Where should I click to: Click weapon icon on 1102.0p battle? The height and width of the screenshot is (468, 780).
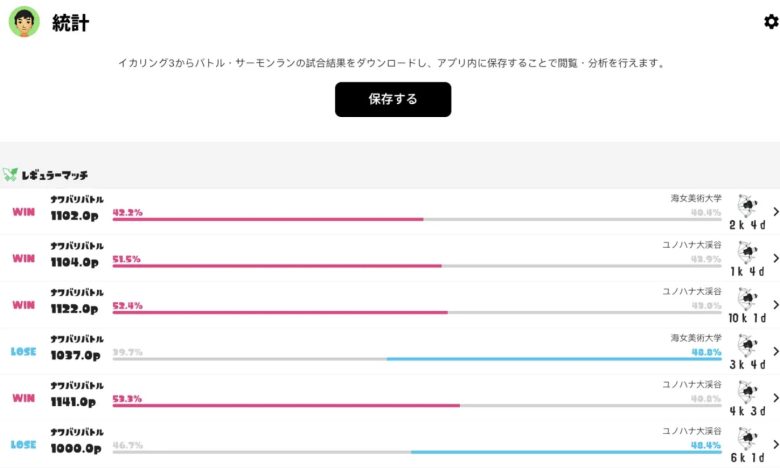click(746, 206)
